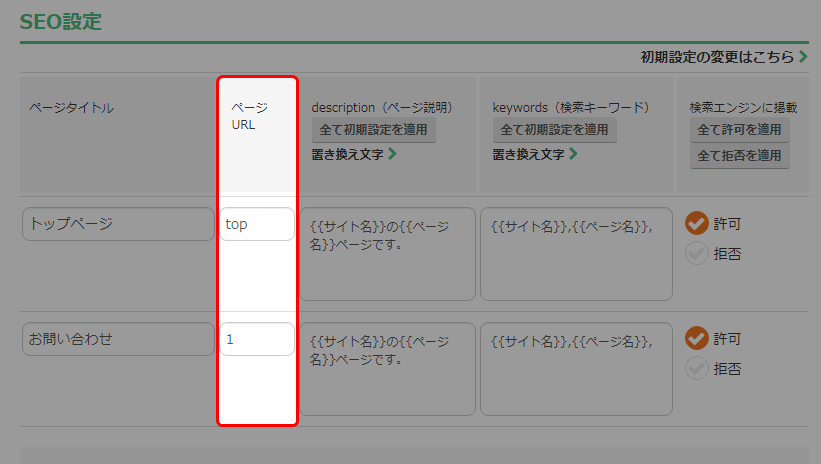
Task: Apply 全て初期設定を適用 under description column
Action: click(373, 130)
